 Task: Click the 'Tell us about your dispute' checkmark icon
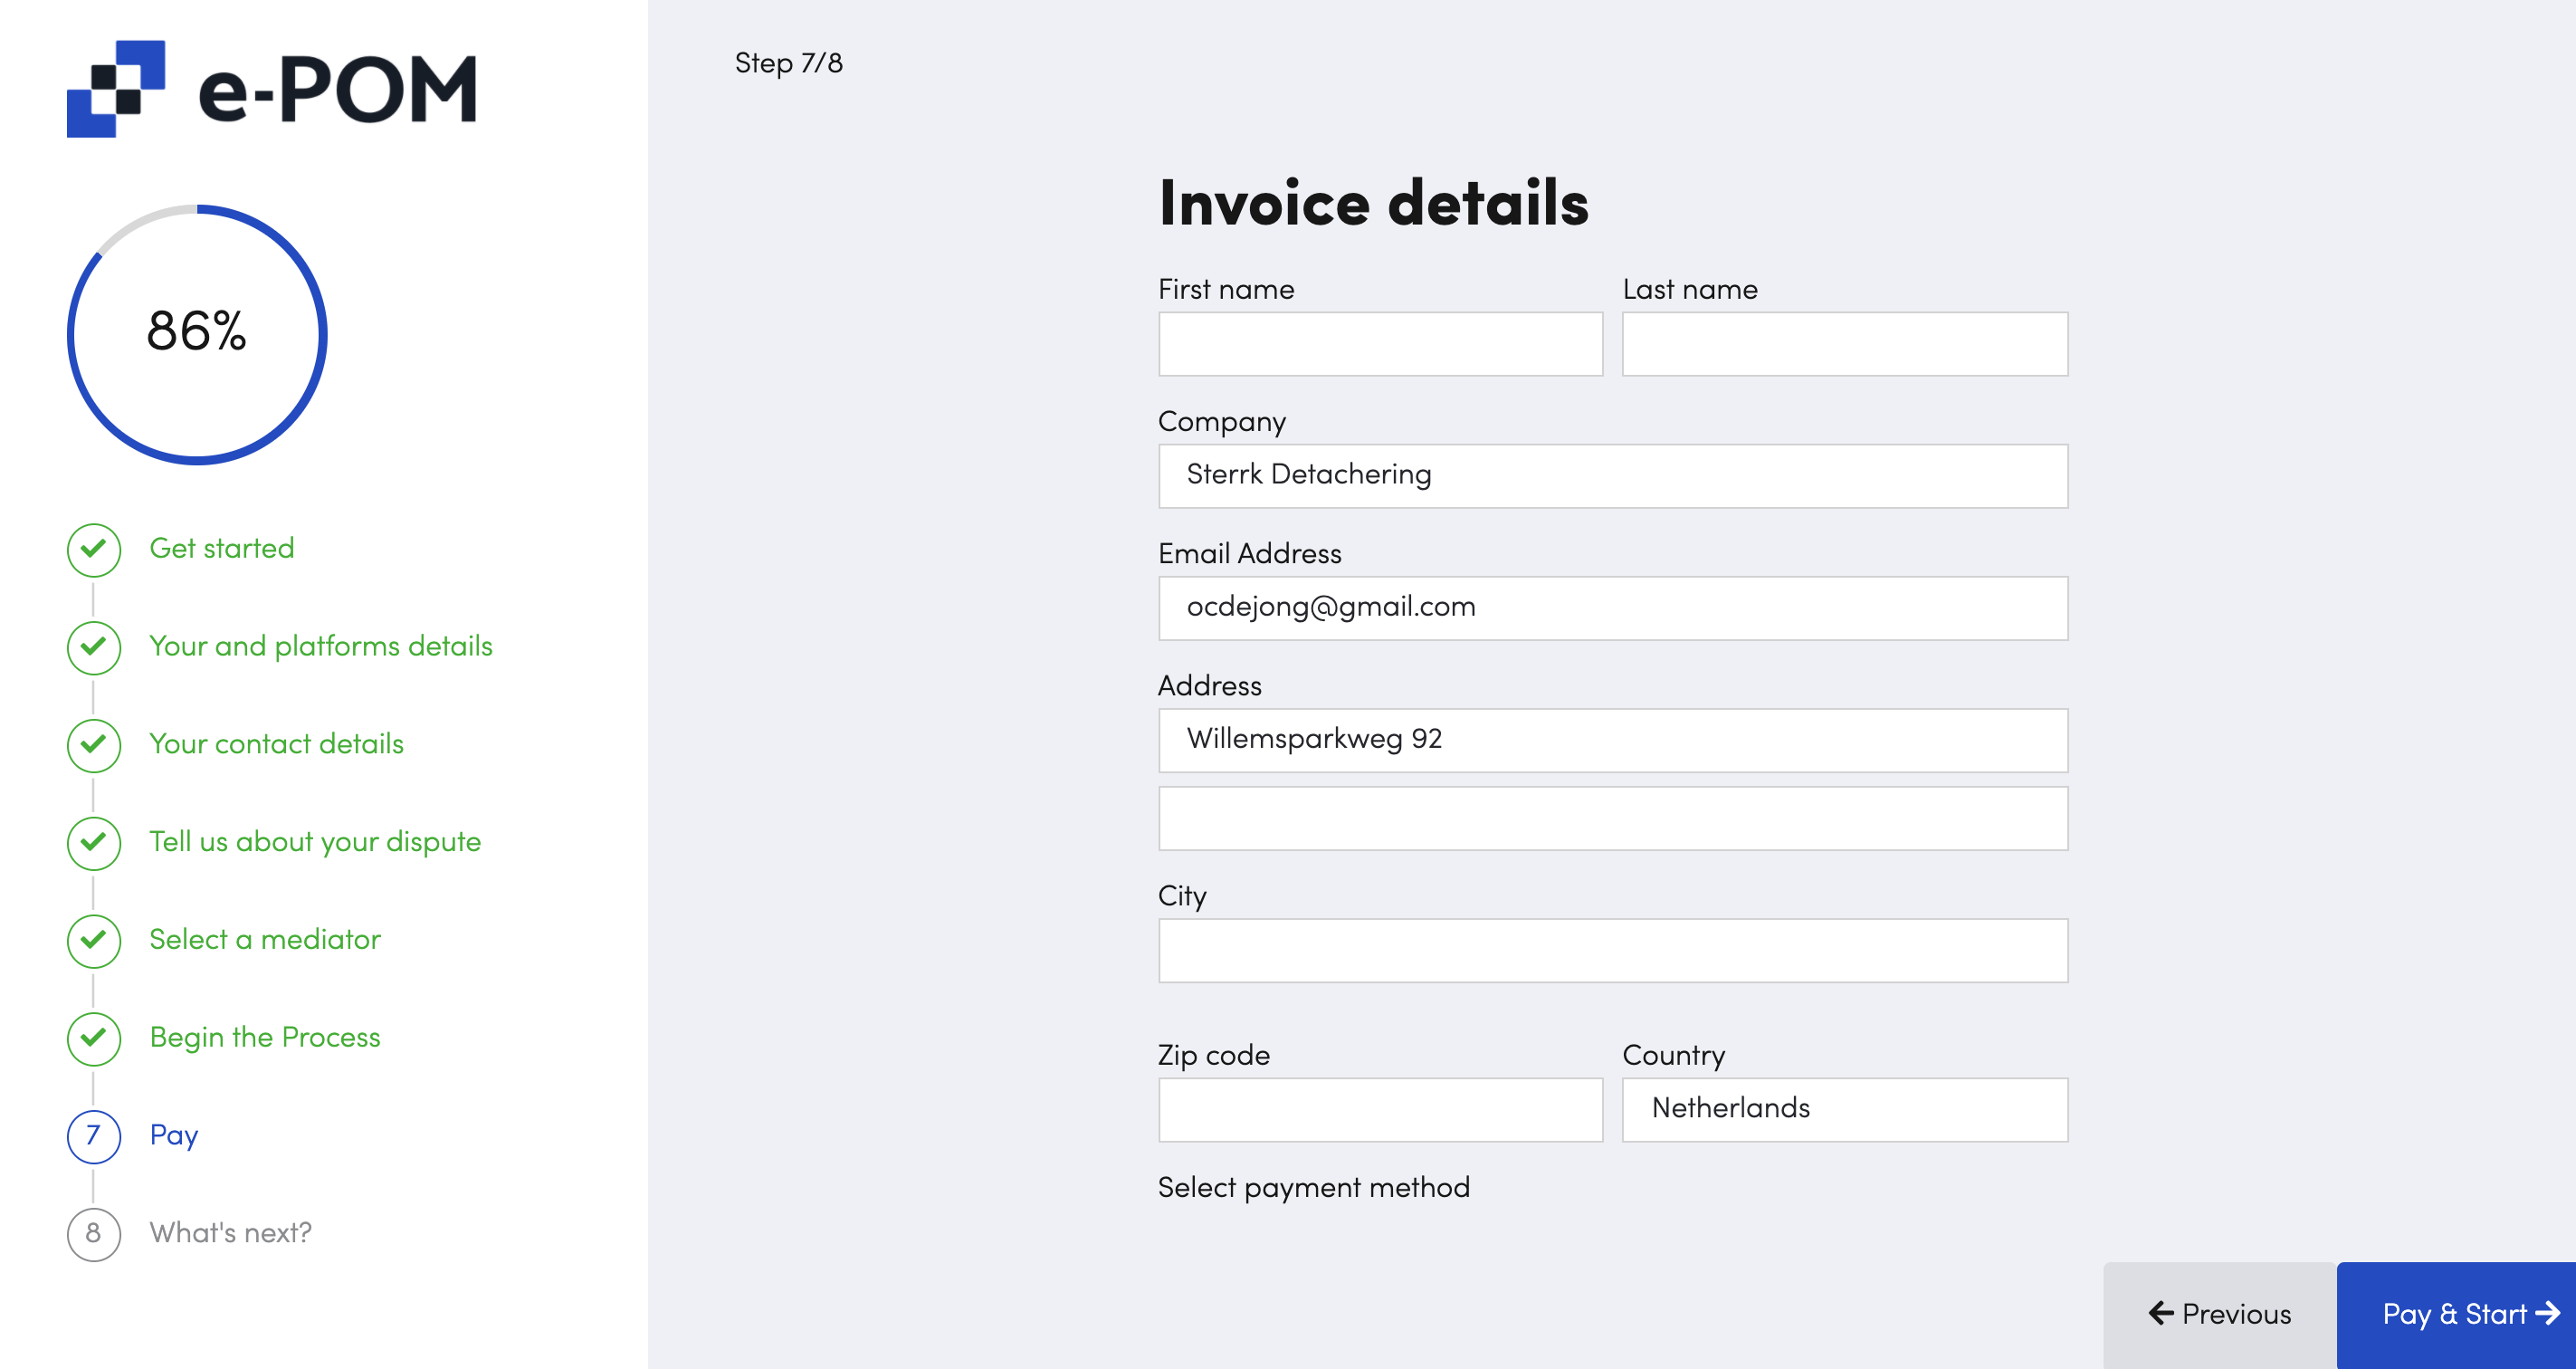pos(94,842)
